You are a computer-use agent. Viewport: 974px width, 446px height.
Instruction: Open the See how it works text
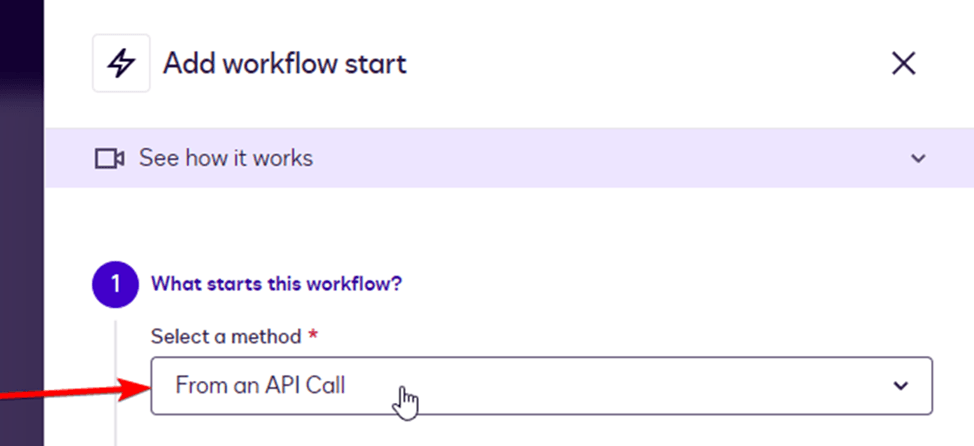point(225,158)
